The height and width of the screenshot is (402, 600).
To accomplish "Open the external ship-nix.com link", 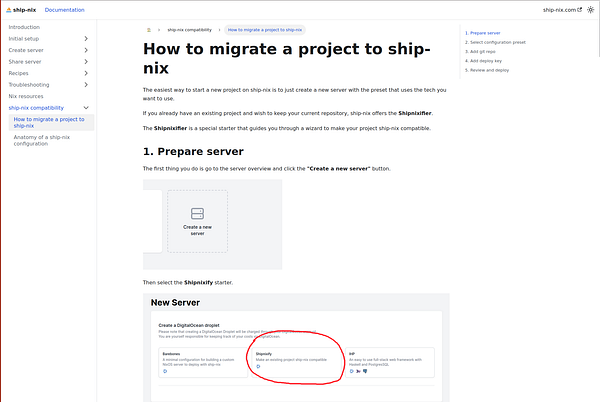I will [x=562, y=10].
